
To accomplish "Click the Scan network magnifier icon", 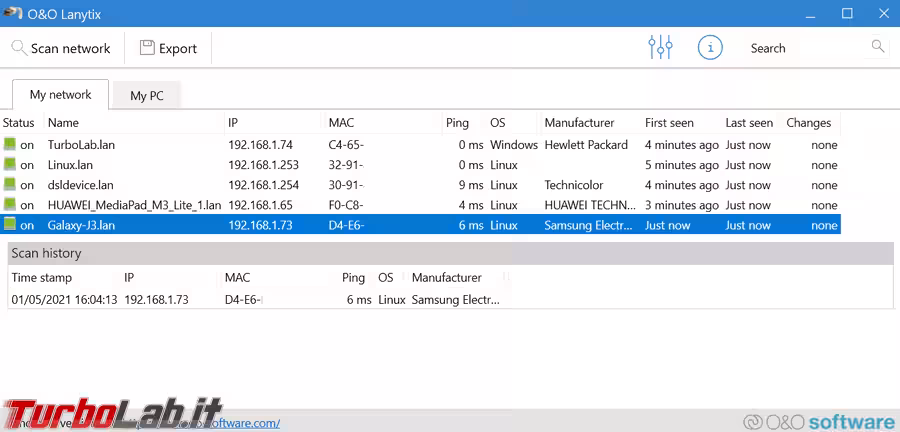I will 19,48.
